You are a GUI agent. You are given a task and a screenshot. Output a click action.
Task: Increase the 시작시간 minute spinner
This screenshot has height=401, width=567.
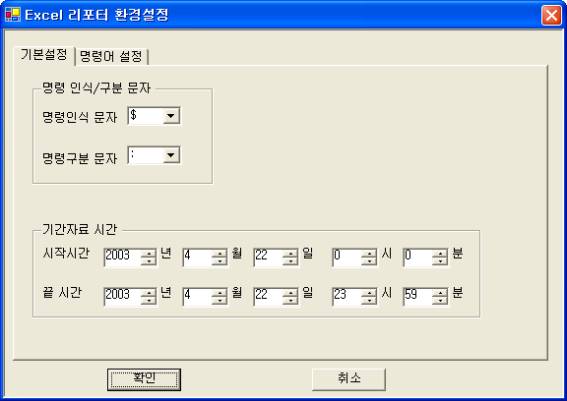click(440, 253)
